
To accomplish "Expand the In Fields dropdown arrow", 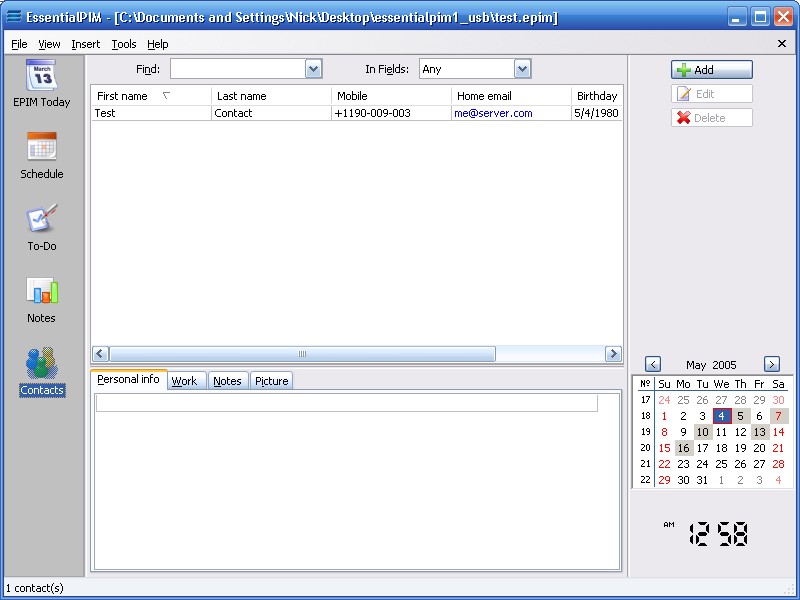I will coord(522,69).
